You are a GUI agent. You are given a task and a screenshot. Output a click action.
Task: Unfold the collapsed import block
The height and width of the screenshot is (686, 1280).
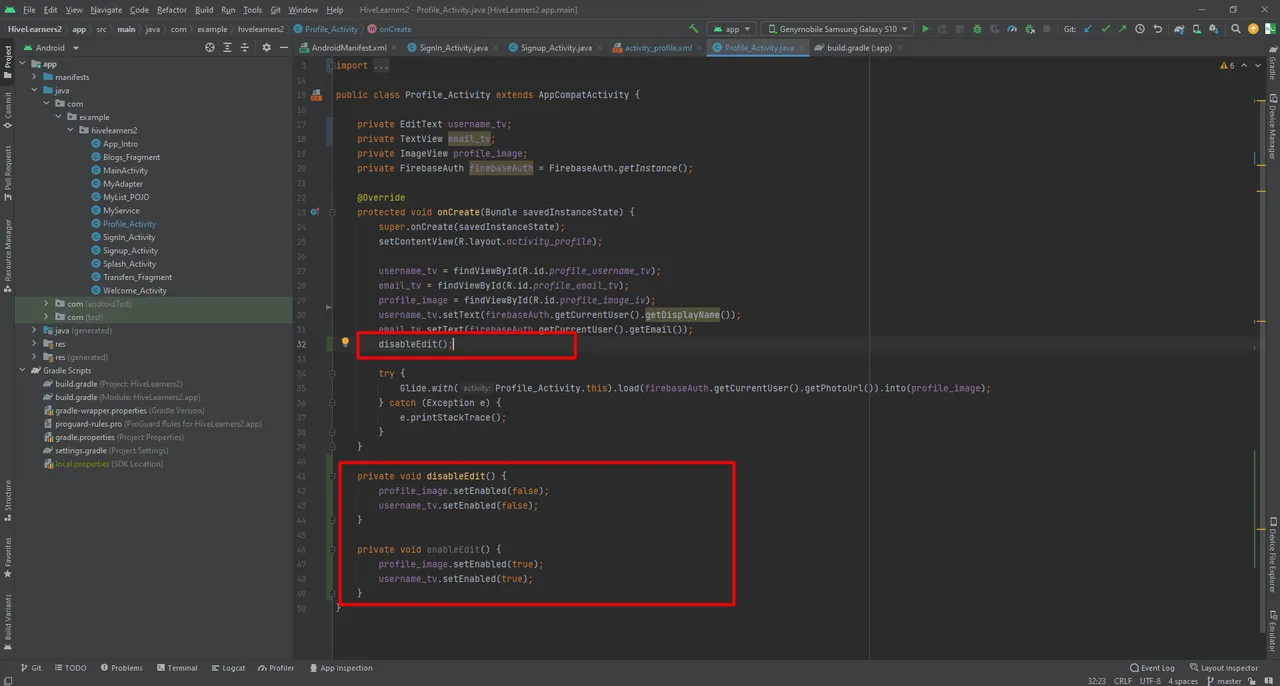tap(331, 66)
